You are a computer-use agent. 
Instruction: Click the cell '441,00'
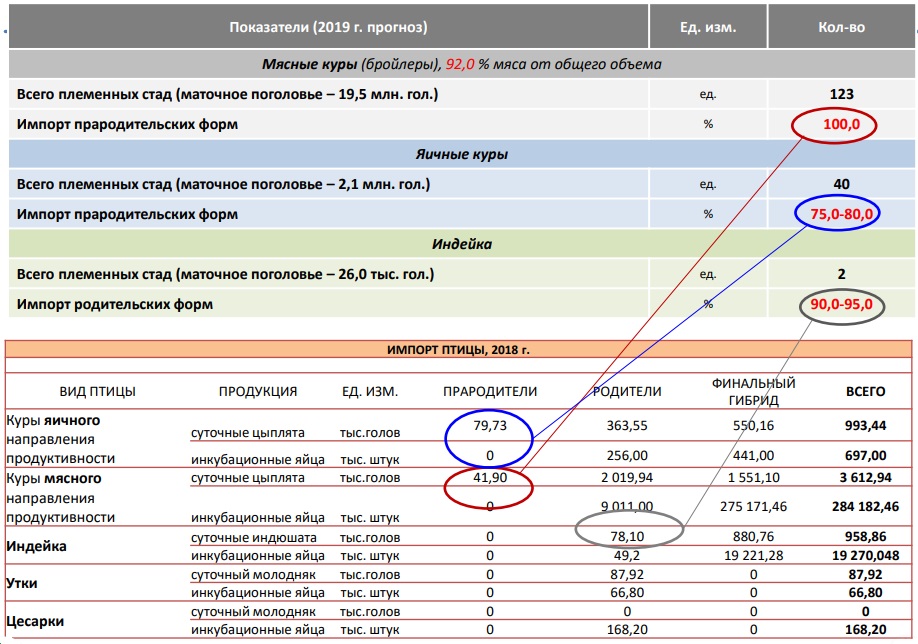point(753,455)
